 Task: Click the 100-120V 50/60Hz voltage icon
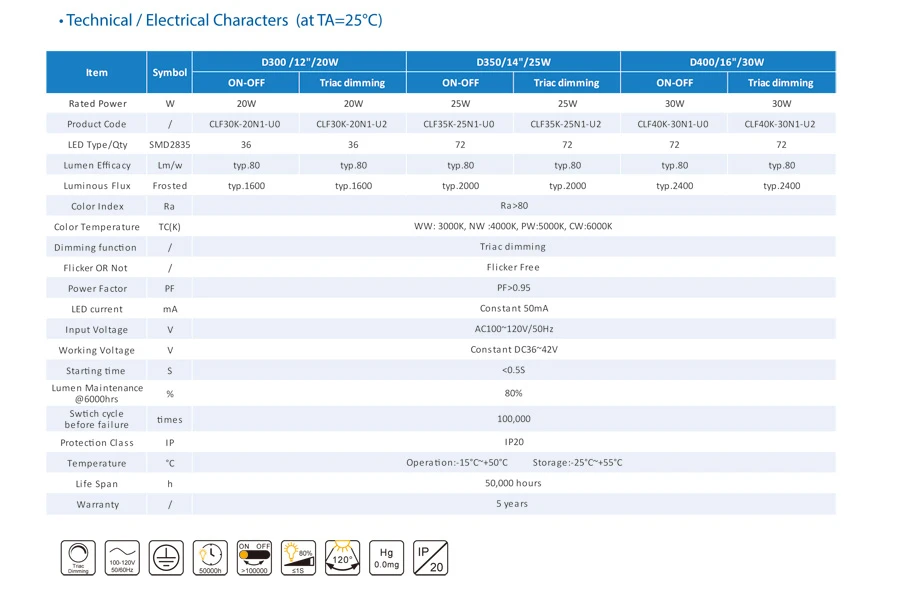coord(122,558)
